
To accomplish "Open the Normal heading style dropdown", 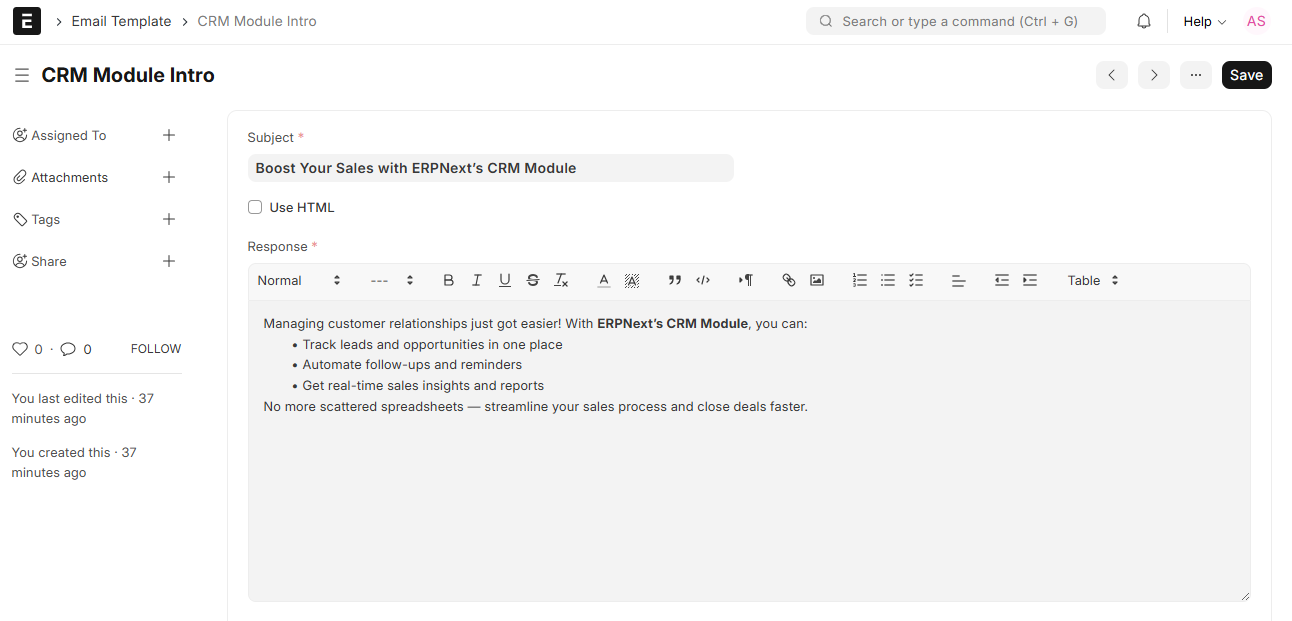I will pyautogui.click(x=299, y=281).
